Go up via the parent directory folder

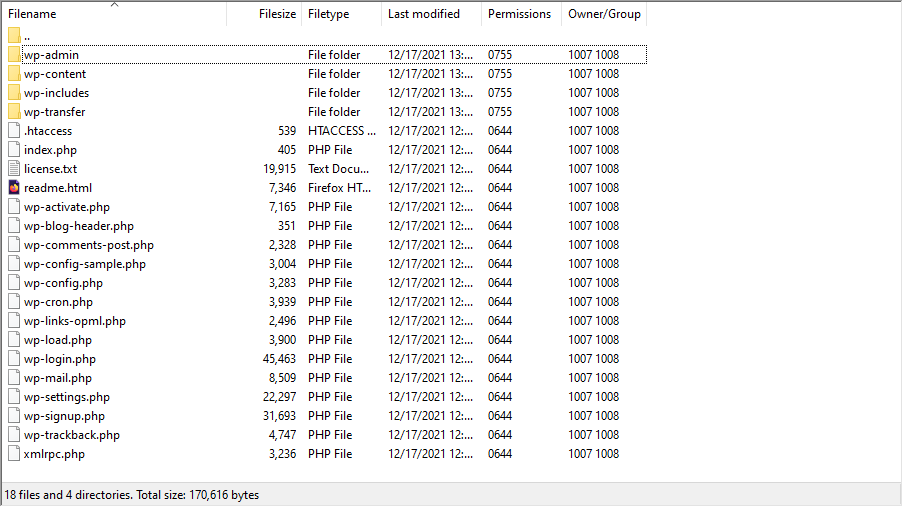14,36
